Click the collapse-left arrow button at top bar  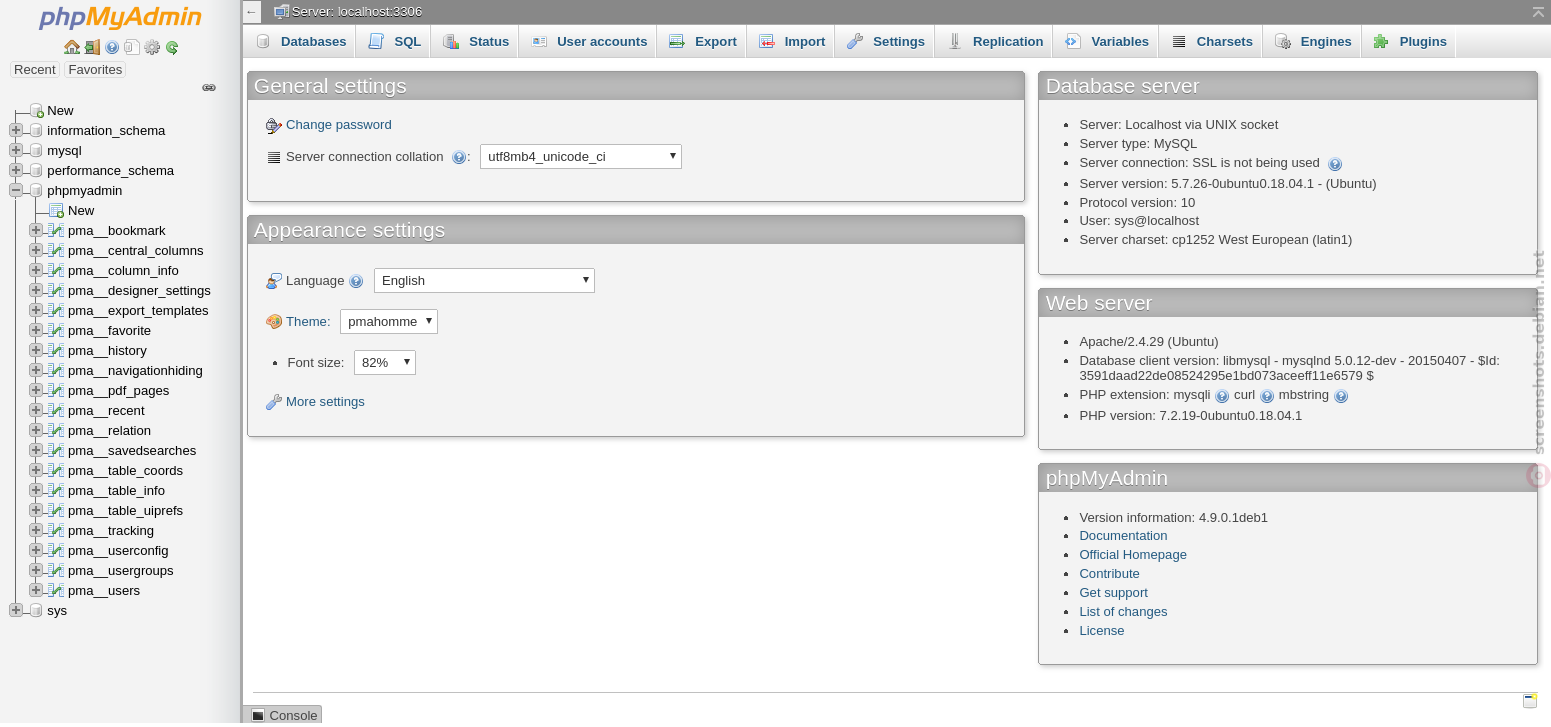click(x=251, y=11)
